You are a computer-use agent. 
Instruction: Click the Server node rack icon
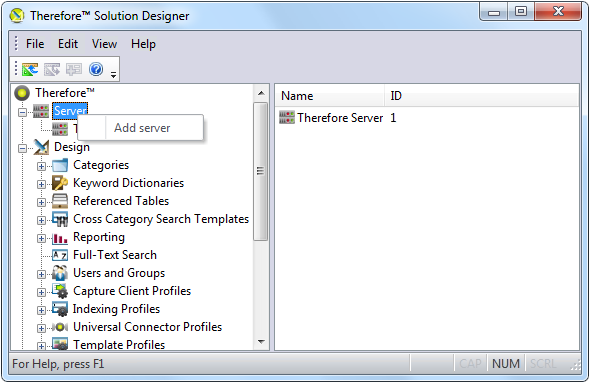[x=41, y=111]
